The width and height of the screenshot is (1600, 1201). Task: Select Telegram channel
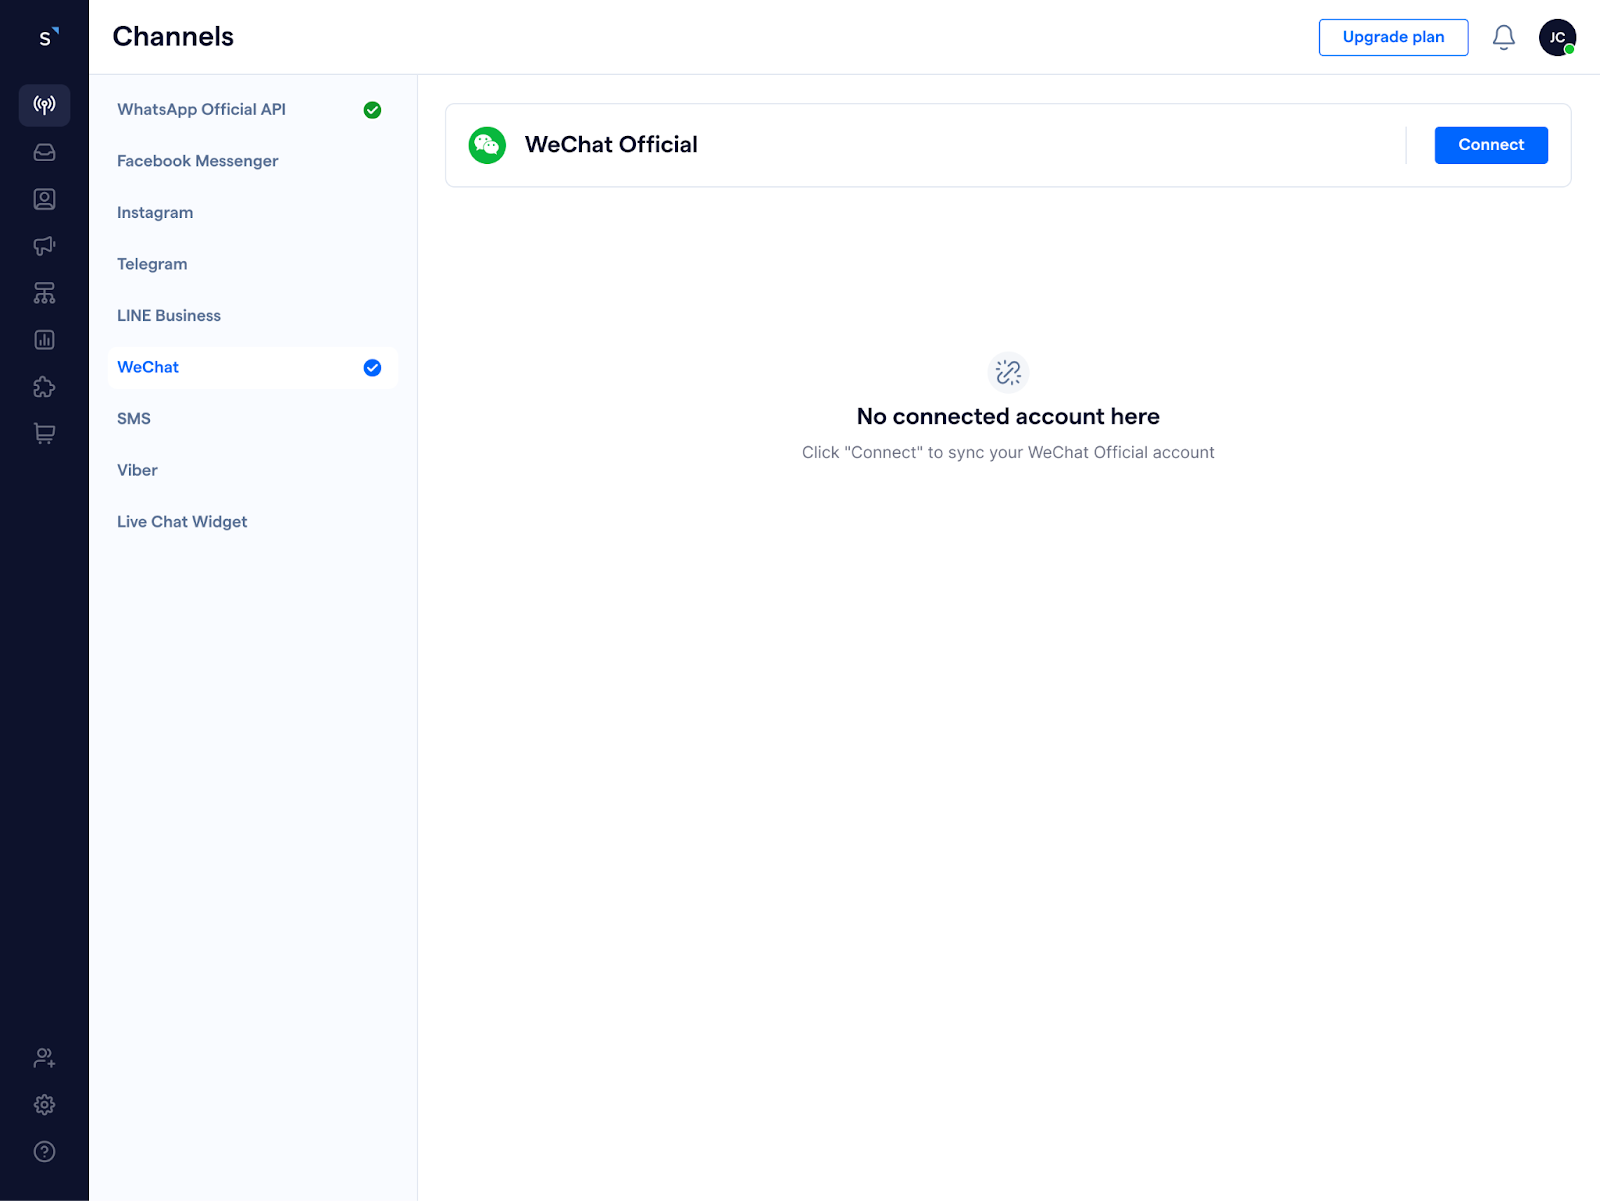point(252,264)
